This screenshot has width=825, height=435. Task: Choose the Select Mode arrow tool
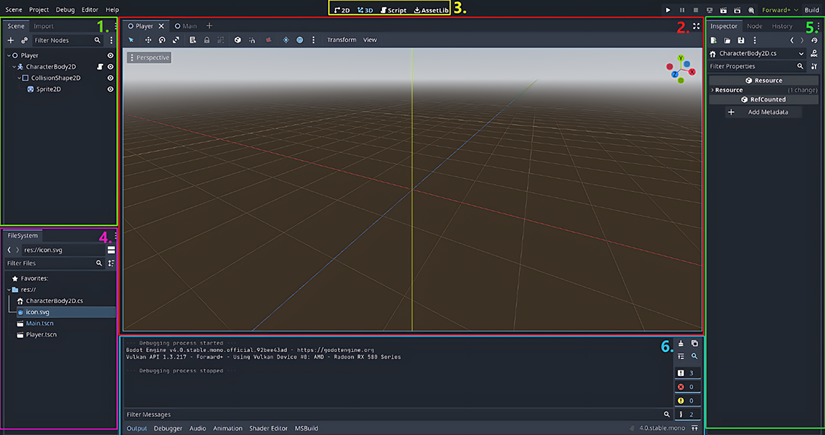131,40
